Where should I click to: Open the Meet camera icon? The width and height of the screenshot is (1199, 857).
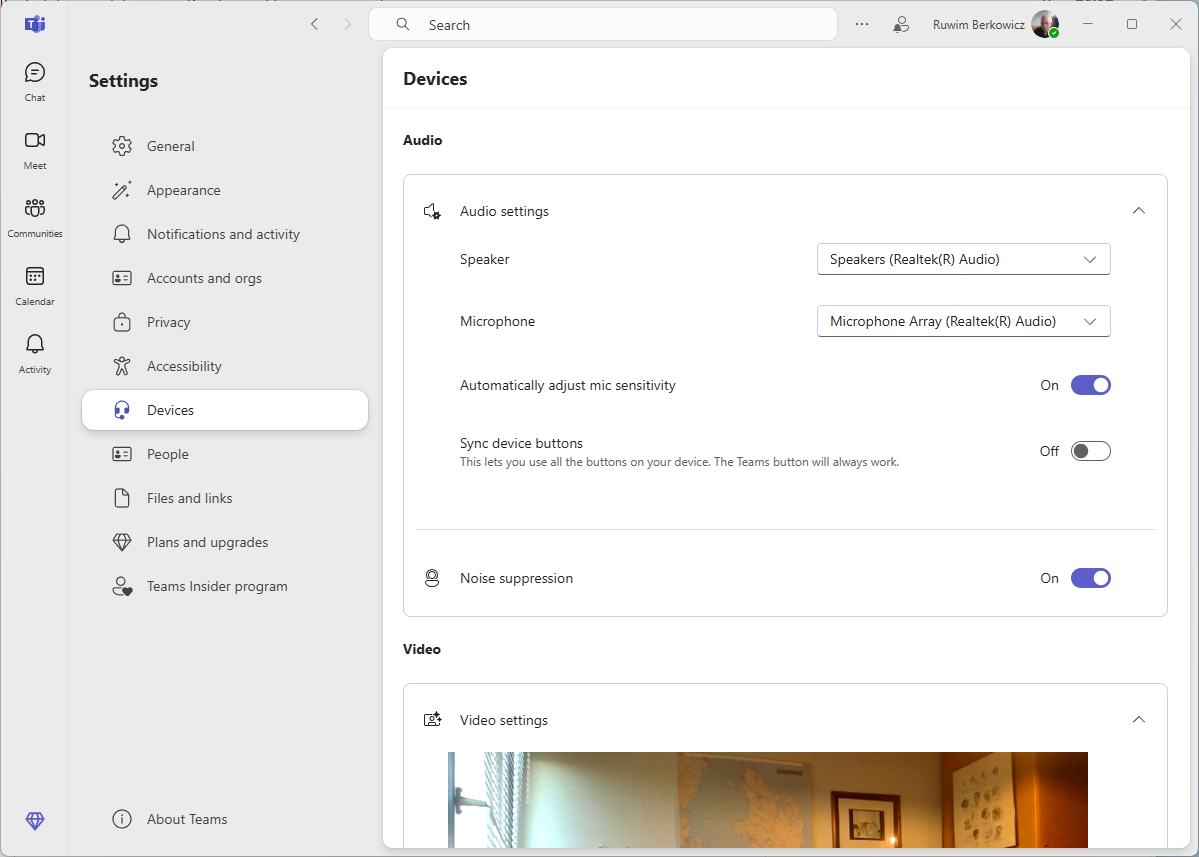pyautogui.click(x=34, y=141)
